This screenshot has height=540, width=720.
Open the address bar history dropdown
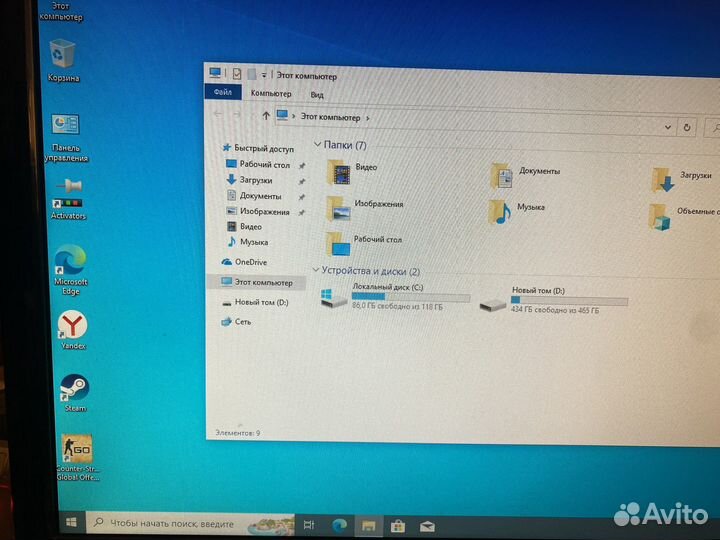[668, 127]
